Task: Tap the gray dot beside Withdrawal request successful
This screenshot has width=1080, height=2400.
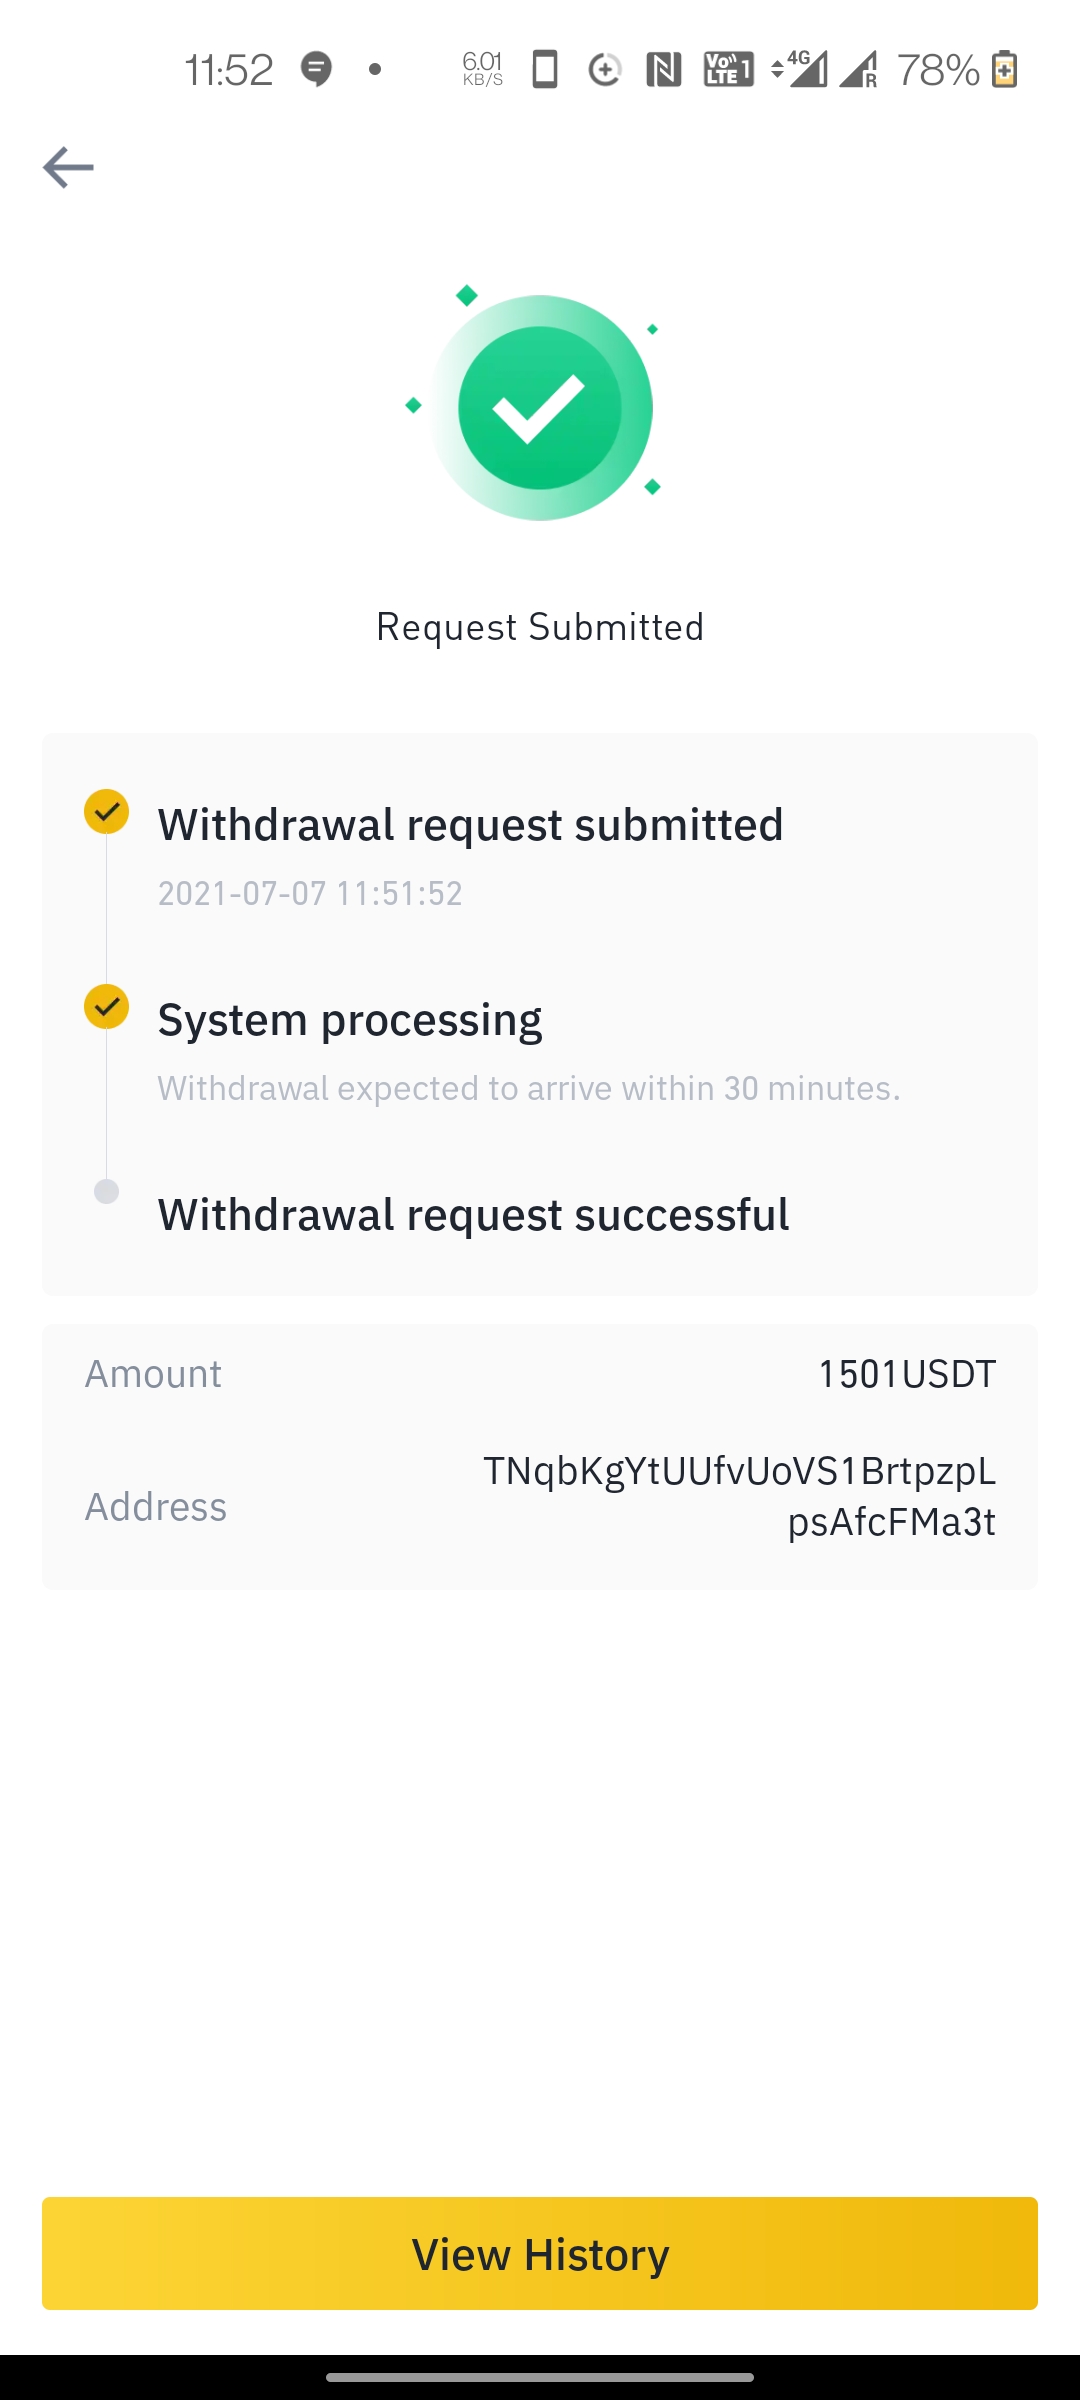Action: click(106, 1192)
